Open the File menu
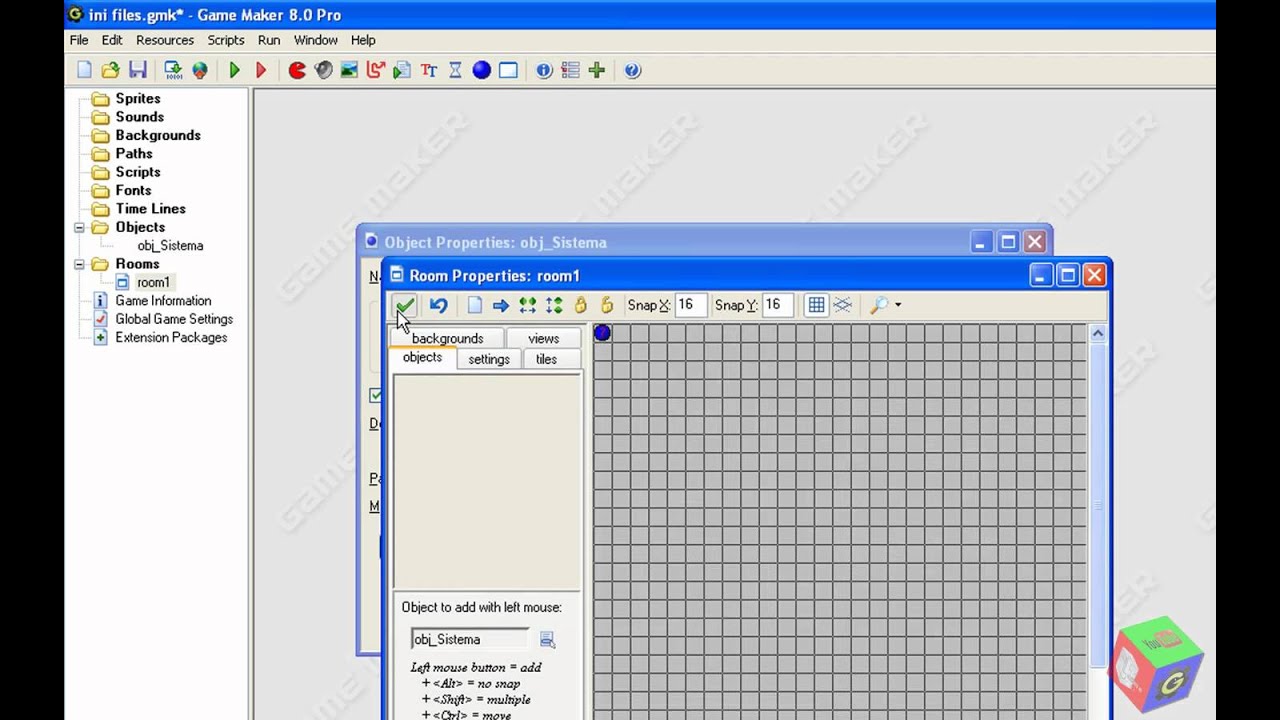This screenshot has width=1280, height=720. tap(79, 40)
